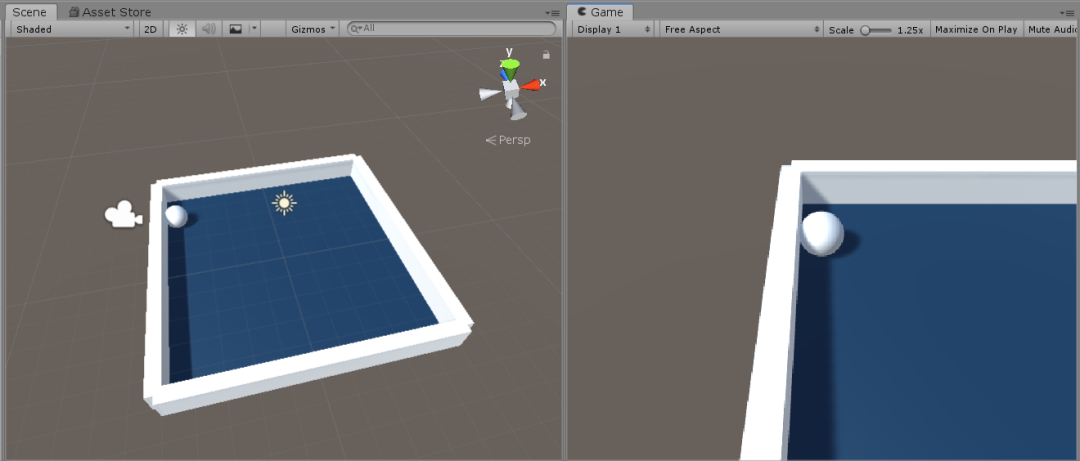Switch to the Scene tab
The width and height of the screenshot is (1080, 461).
click(29, 12)
